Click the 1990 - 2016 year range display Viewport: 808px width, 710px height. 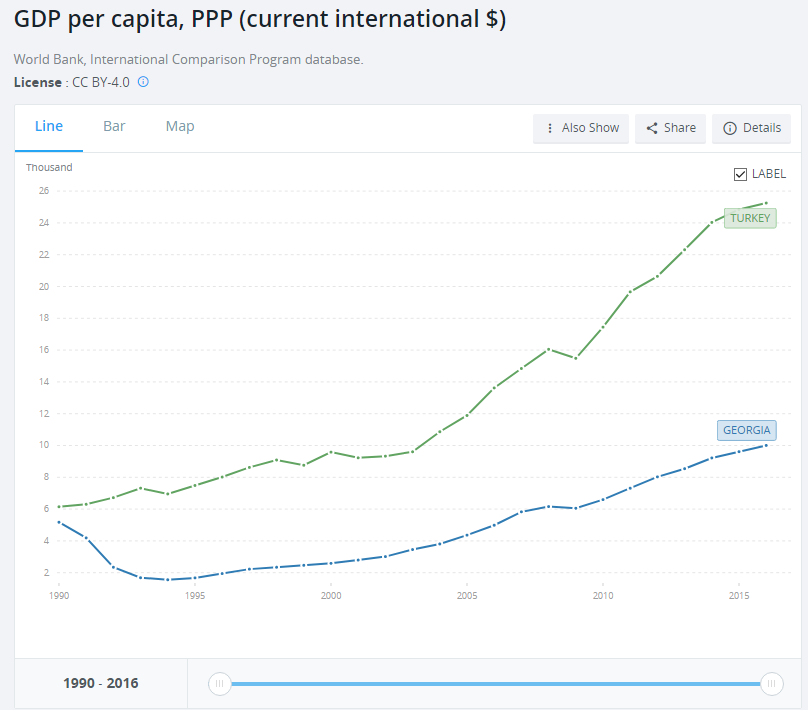tap(101, 684)
